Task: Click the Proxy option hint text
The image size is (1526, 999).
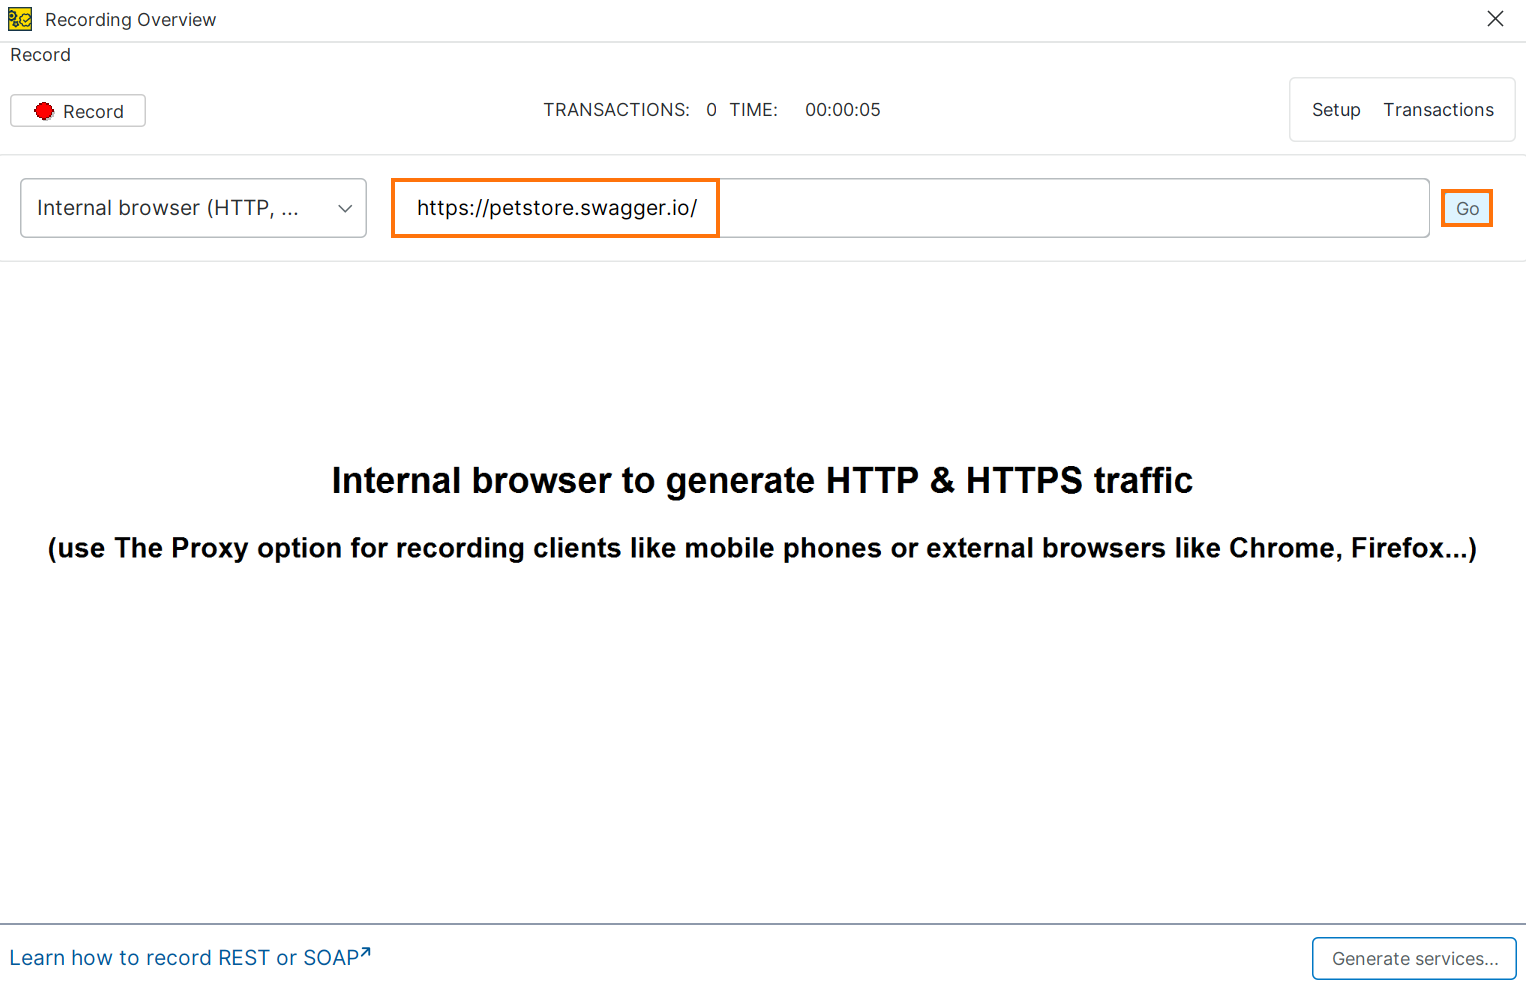Action: pyautogui.click(x=762, y=548)
